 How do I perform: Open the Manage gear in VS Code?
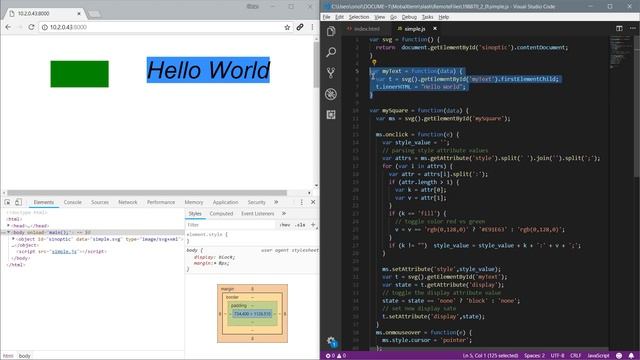coord(331,341)
